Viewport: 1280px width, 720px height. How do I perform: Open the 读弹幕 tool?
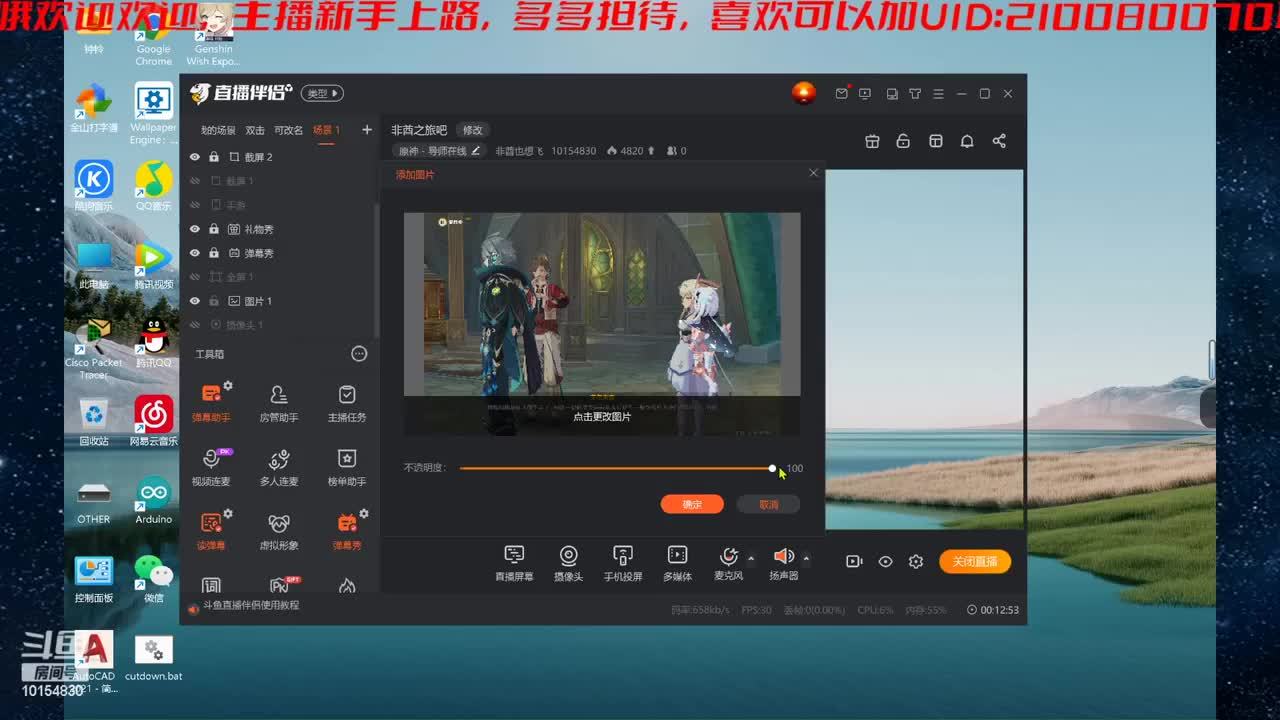pos(211,530)
